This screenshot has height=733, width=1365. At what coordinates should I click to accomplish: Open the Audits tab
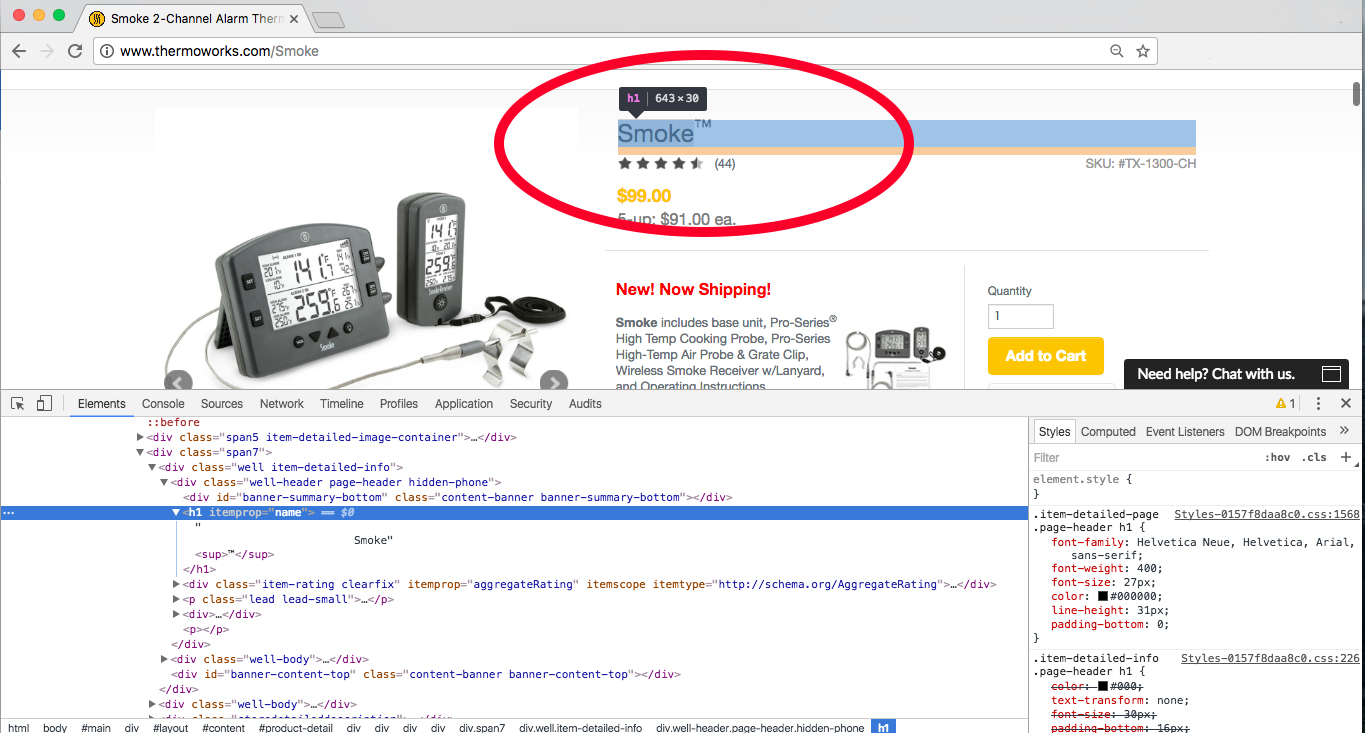pos(585,404)
